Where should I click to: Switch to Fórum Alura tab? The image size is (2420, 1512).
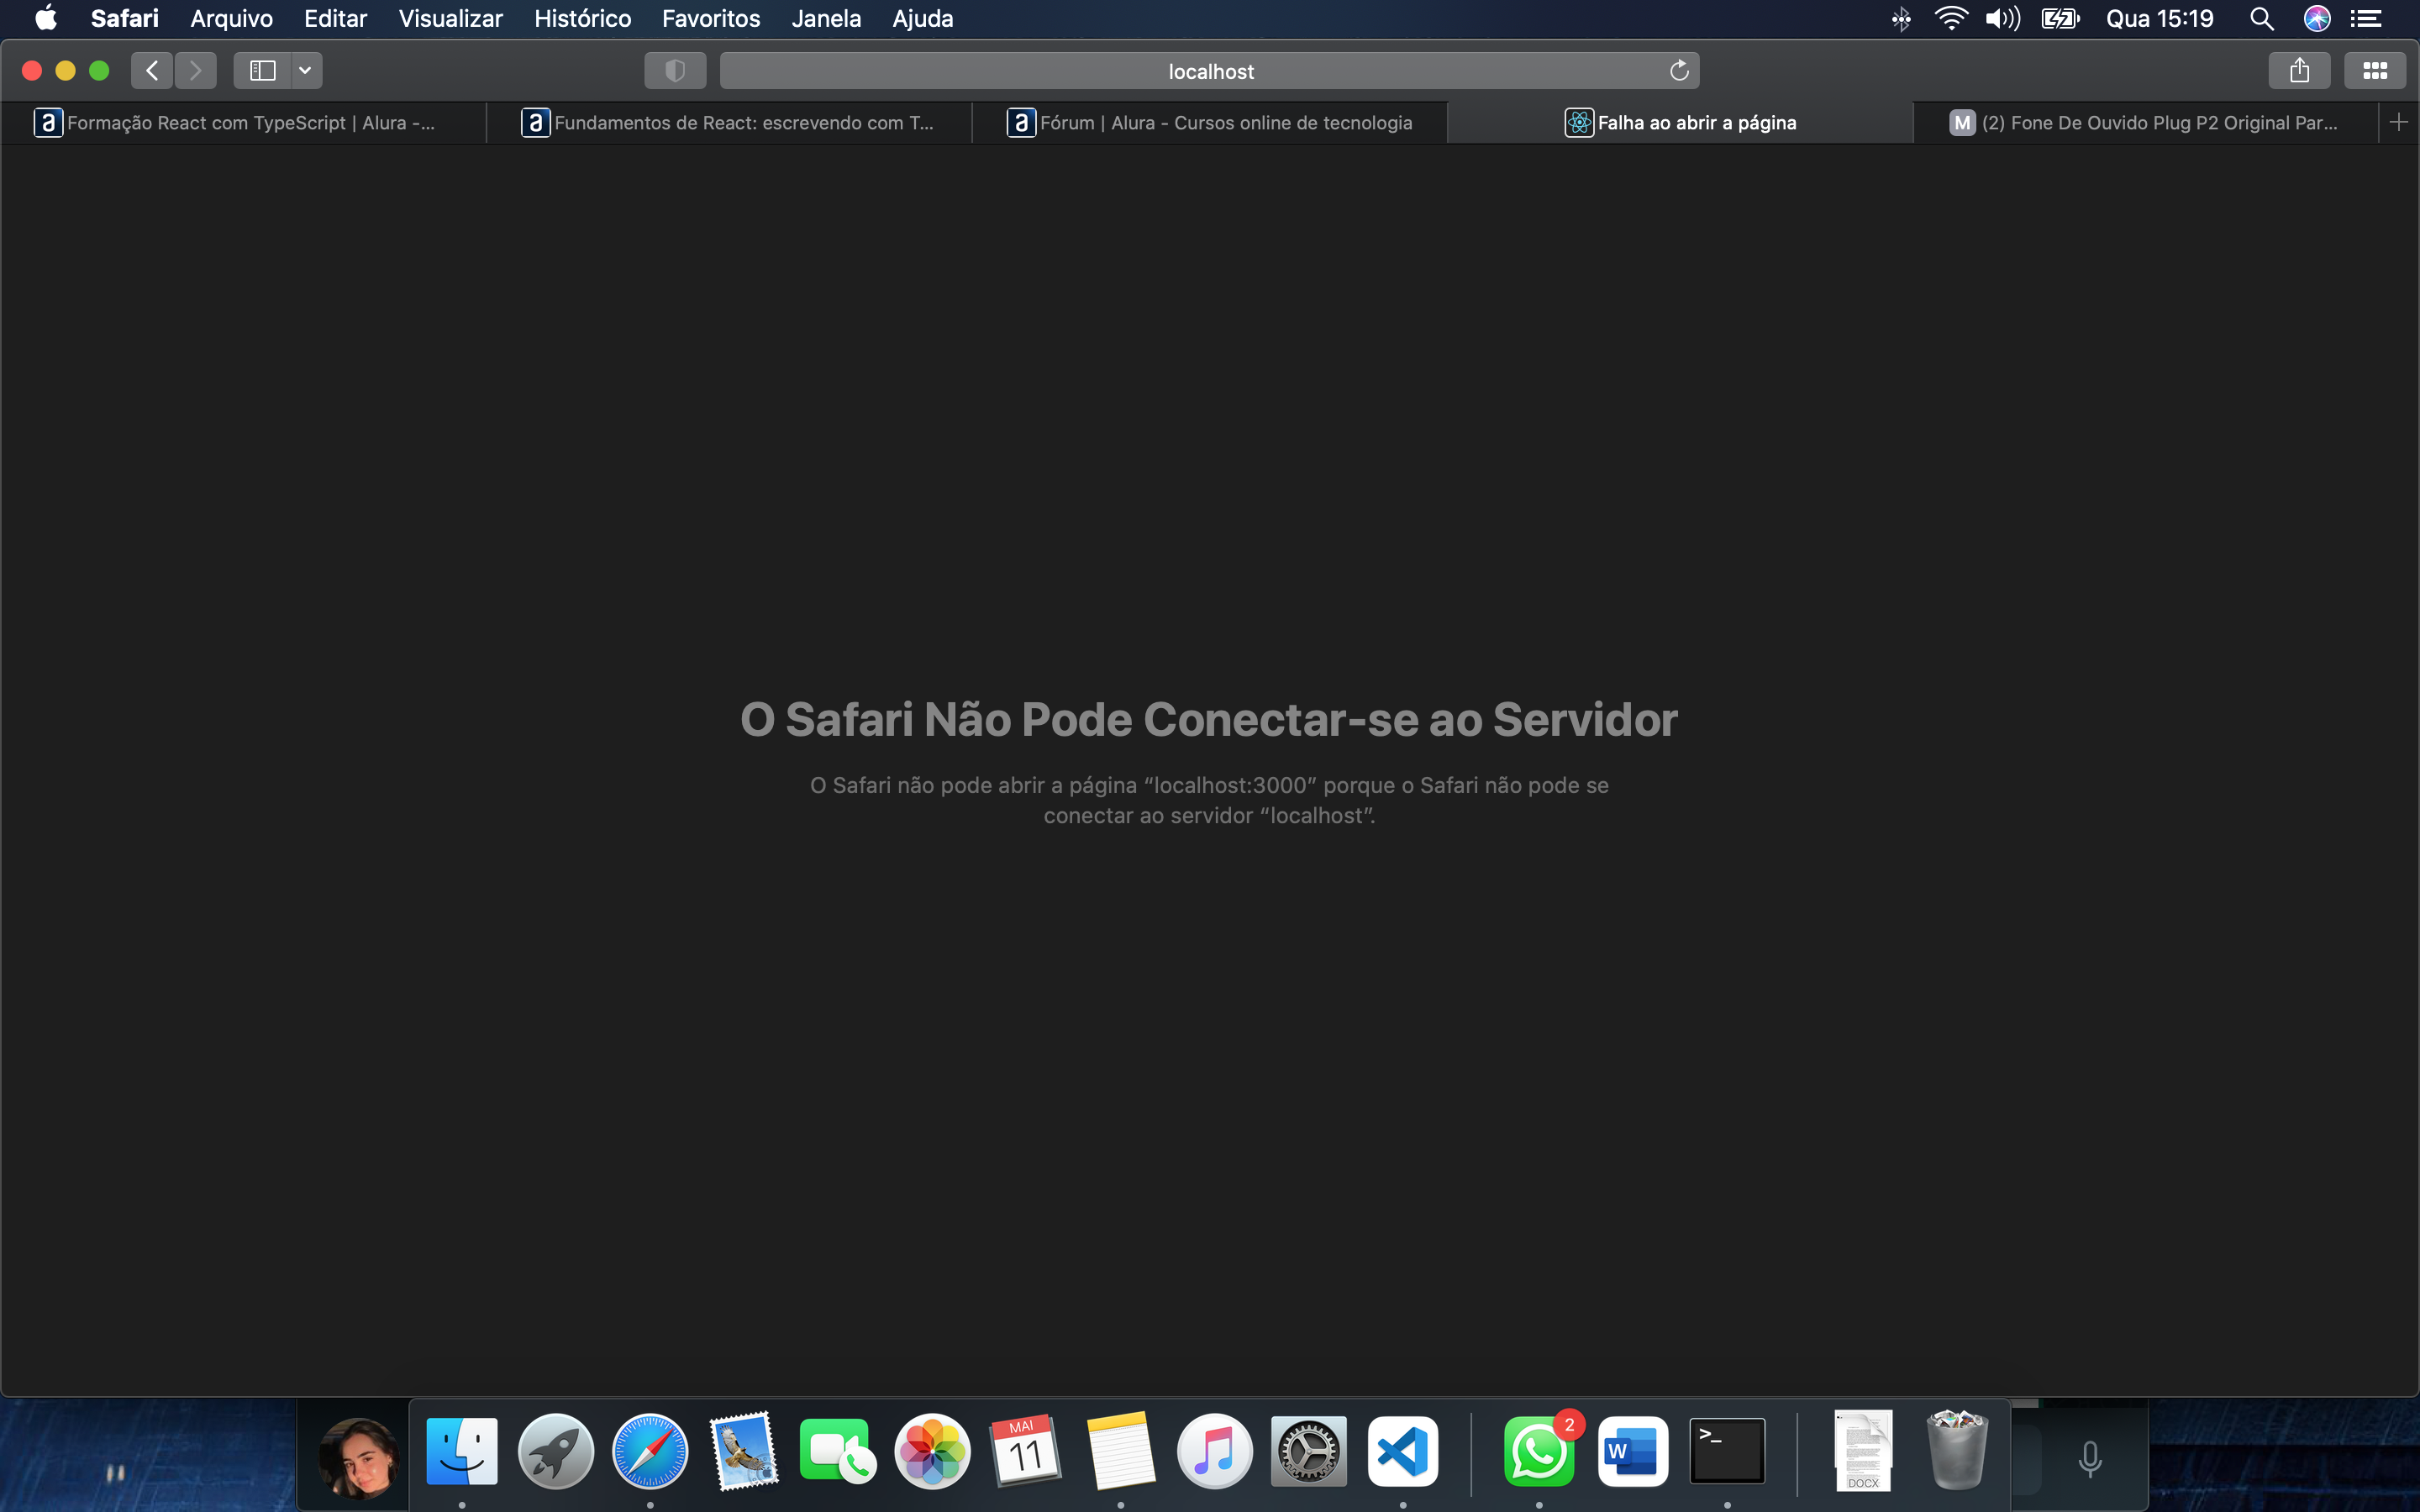click(1210, 122)
